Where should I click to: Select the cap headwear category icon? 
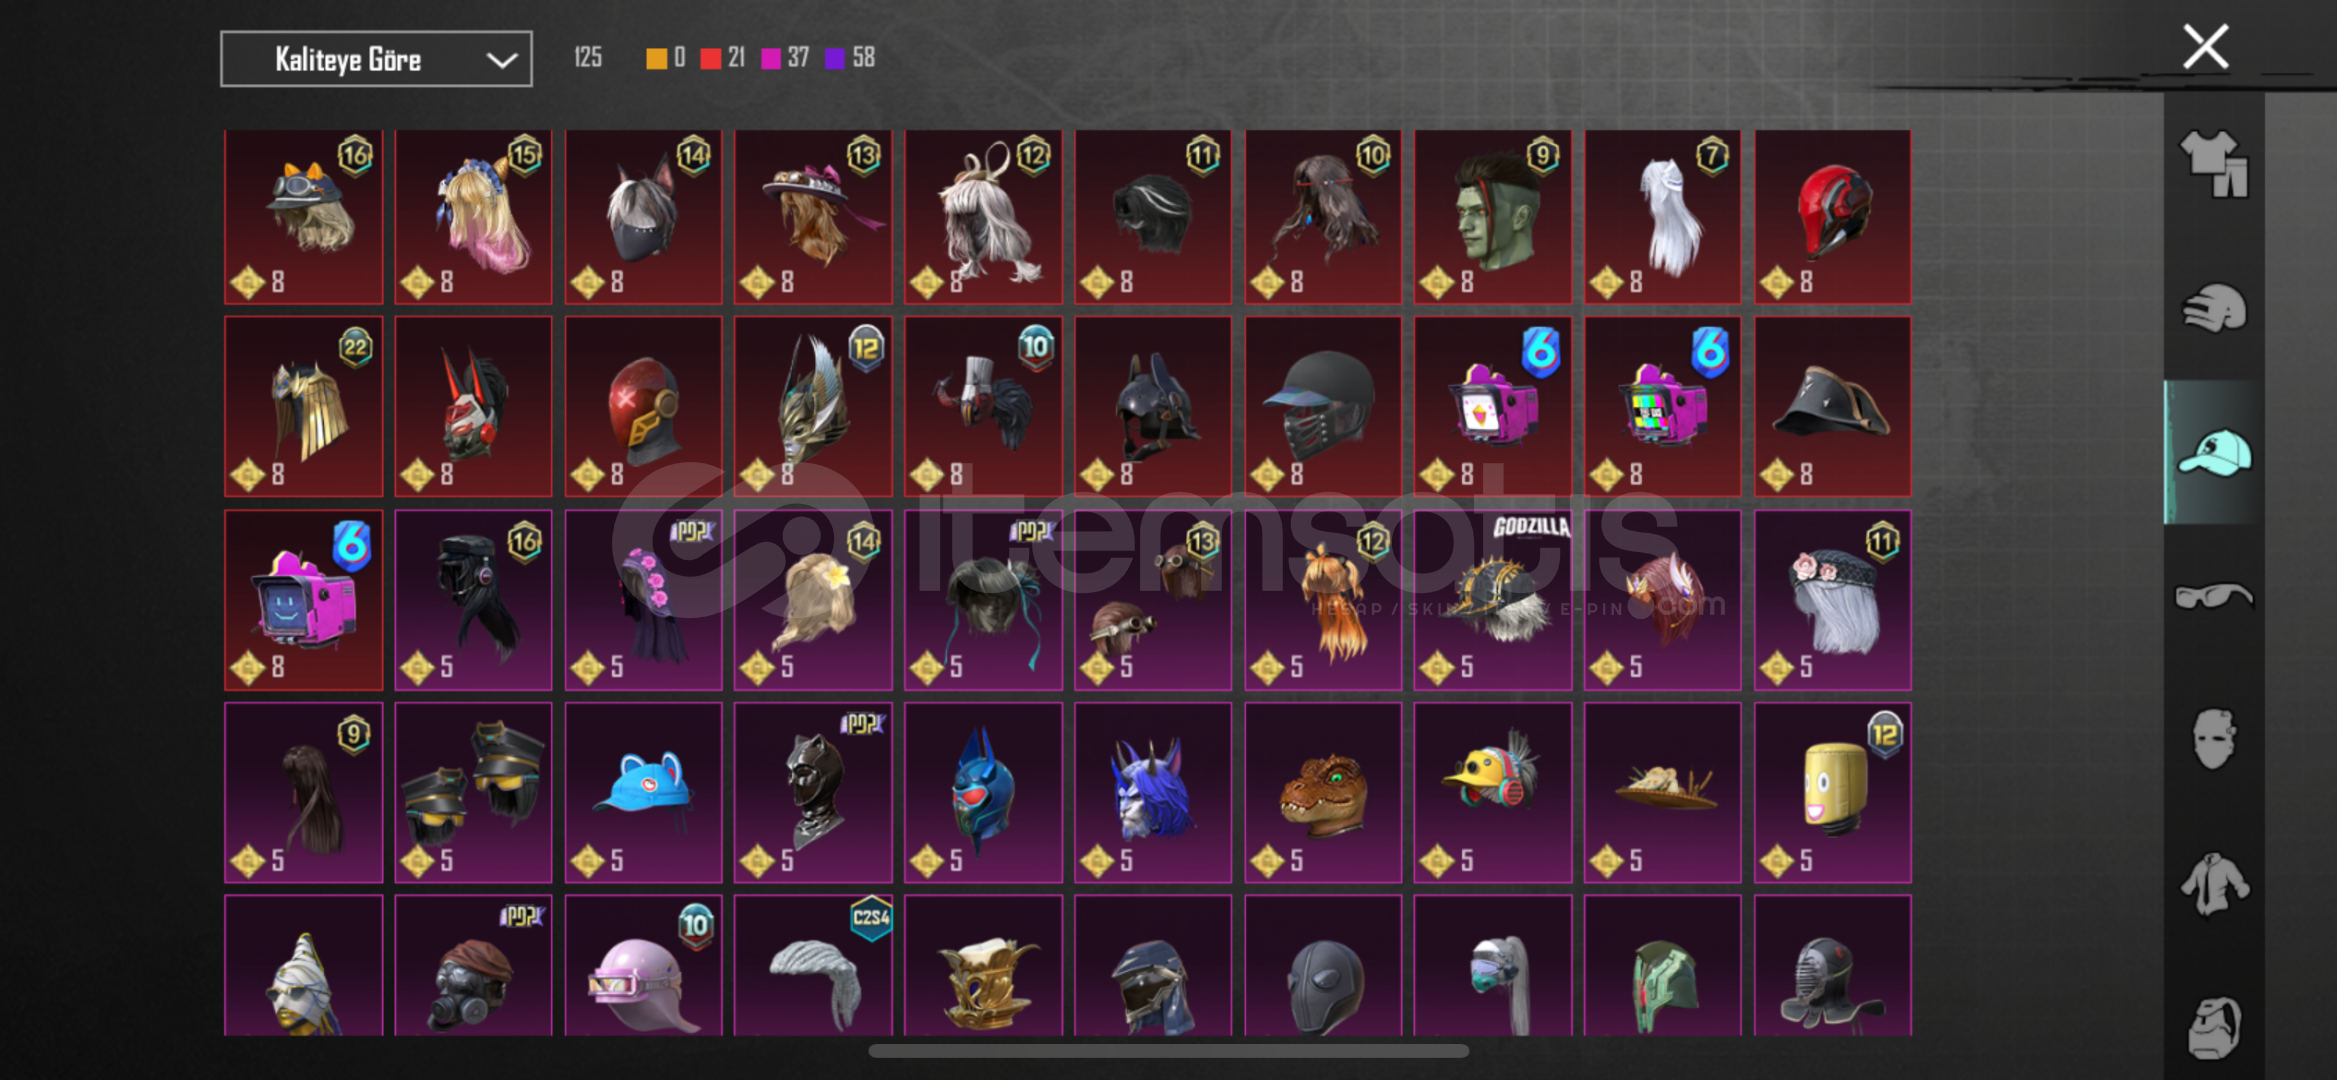tap(2214, 452)
